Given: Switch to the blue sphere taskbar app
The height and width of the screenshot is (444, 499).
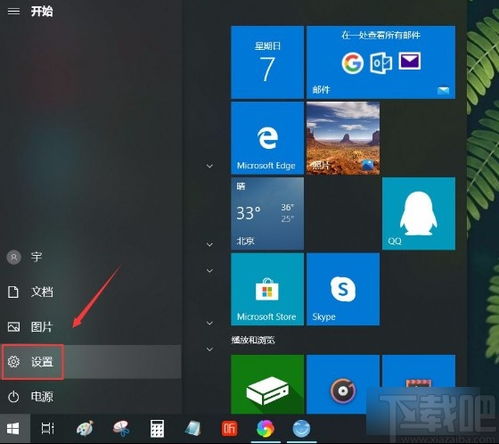Looking at the screenshot, I should click(x=302, y=429).
